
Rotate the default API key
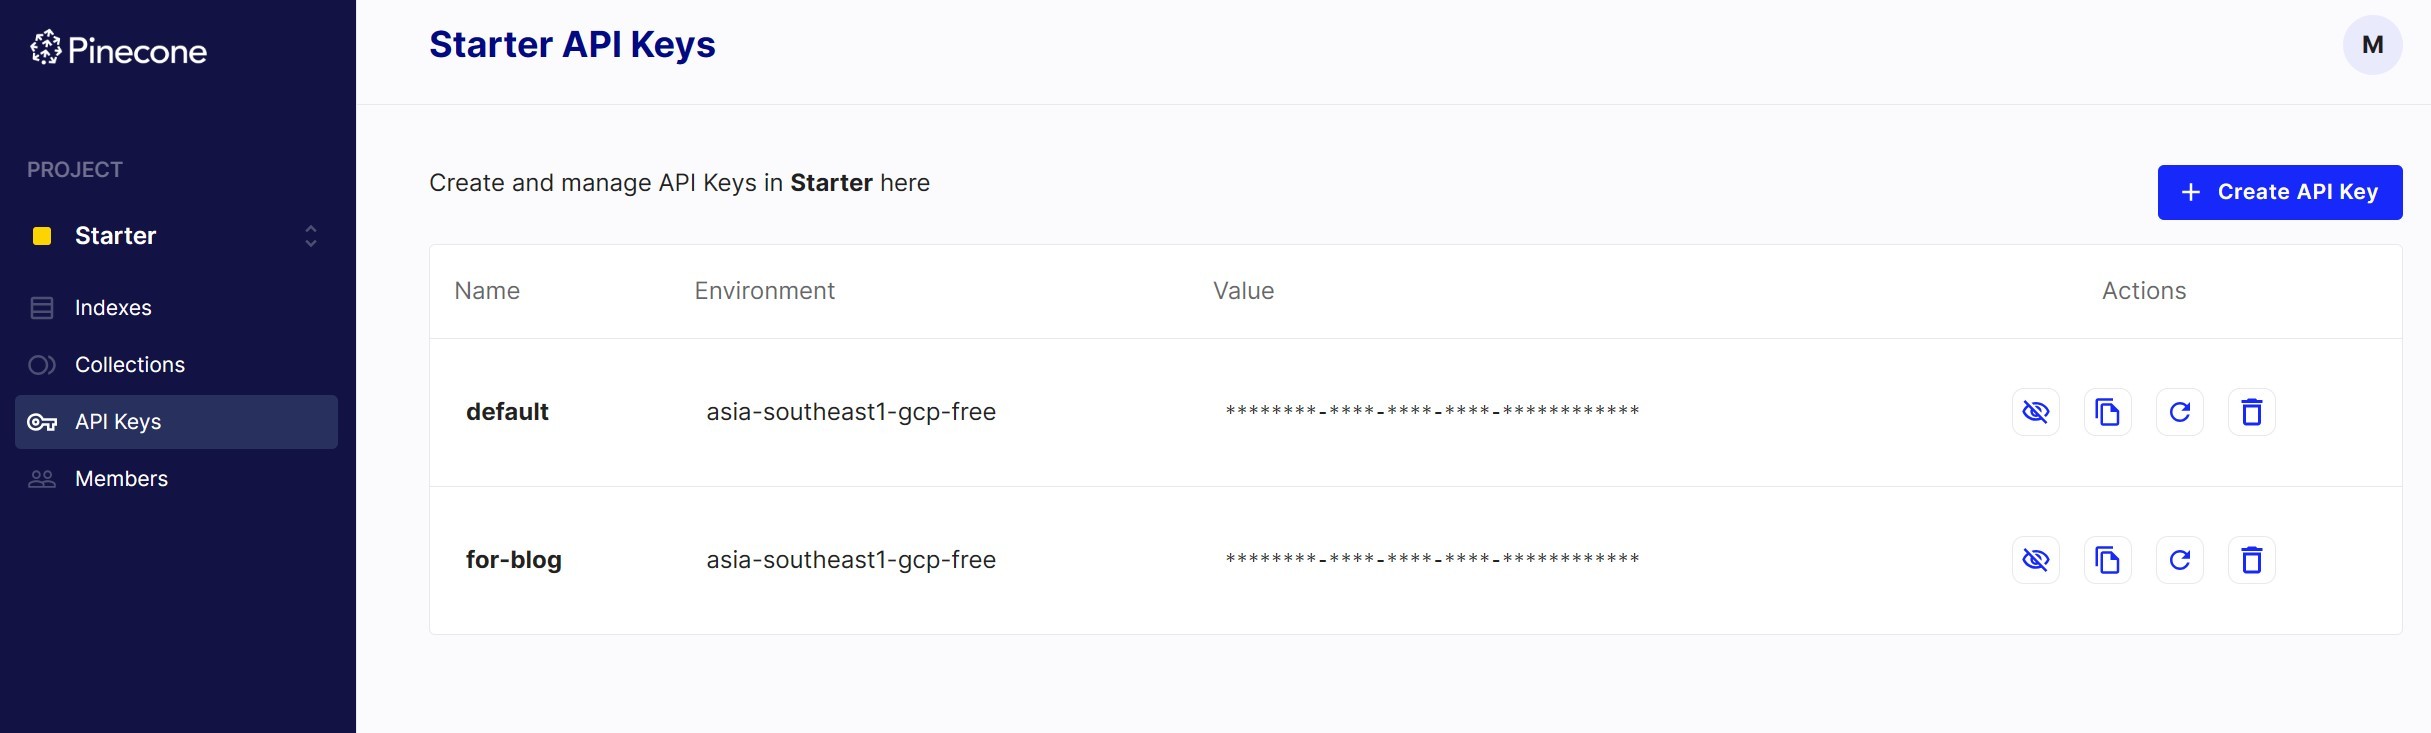(x=2181, y=411)
